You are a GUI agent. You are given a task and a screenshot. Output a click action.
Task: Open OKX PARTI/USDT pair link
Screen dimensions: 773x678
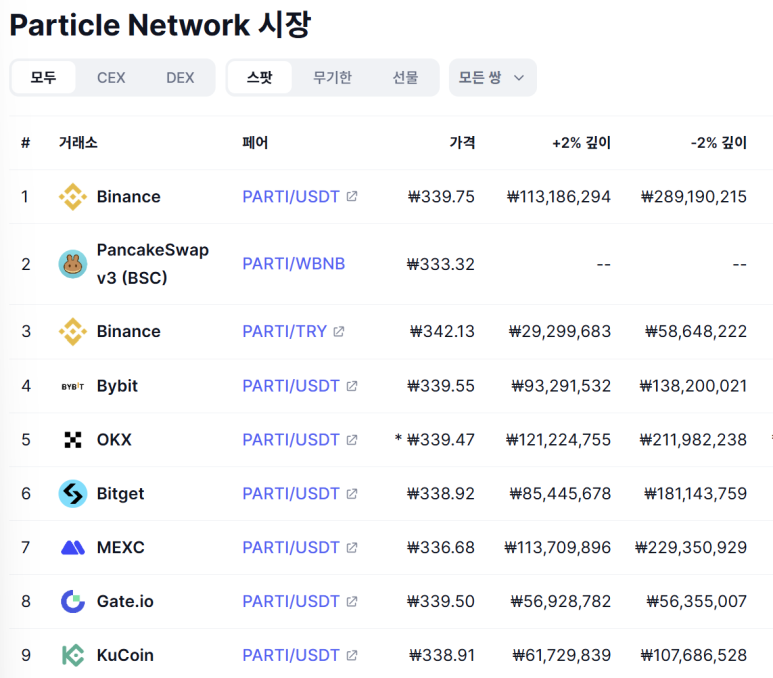291,440
